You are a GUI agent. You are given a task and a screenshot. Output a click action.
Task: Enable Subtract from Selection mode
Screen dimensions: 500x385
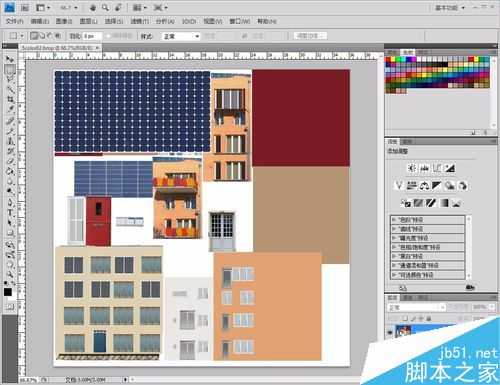pos(50,35)
